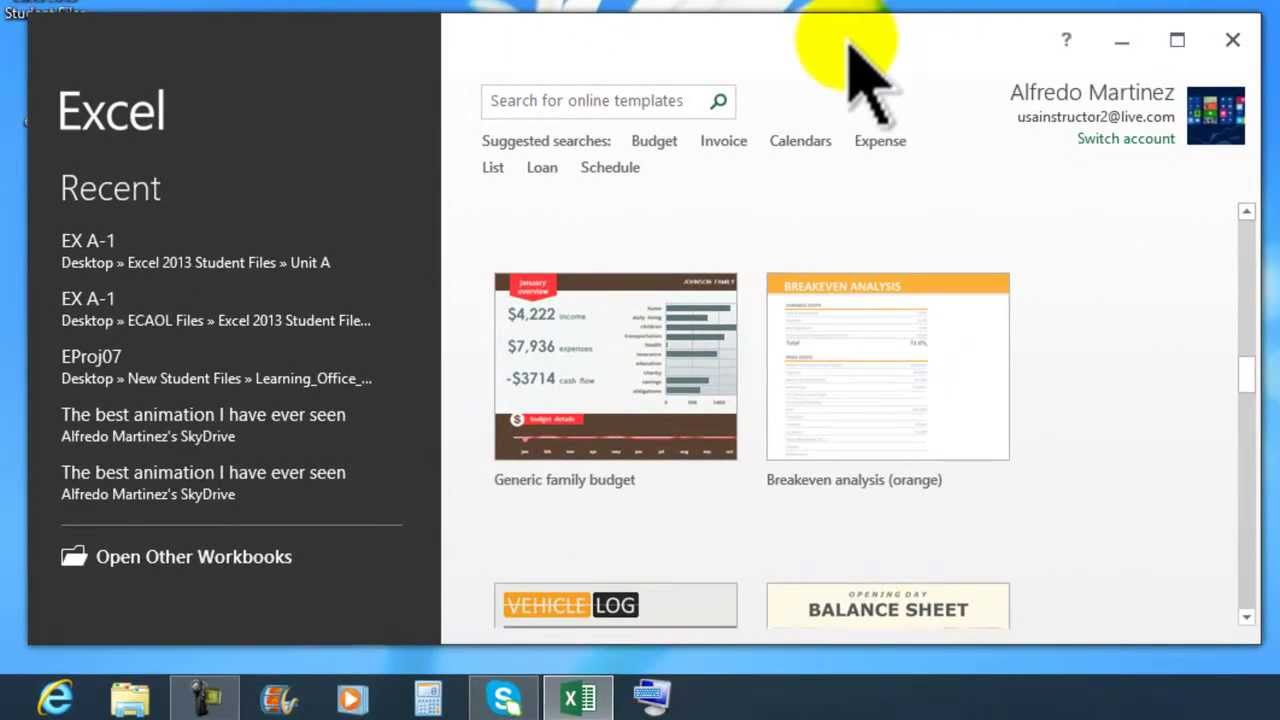Click the Breakeven analysis (orange) caption
This screenshot has height=720, width=1280.
pos(854,480)
